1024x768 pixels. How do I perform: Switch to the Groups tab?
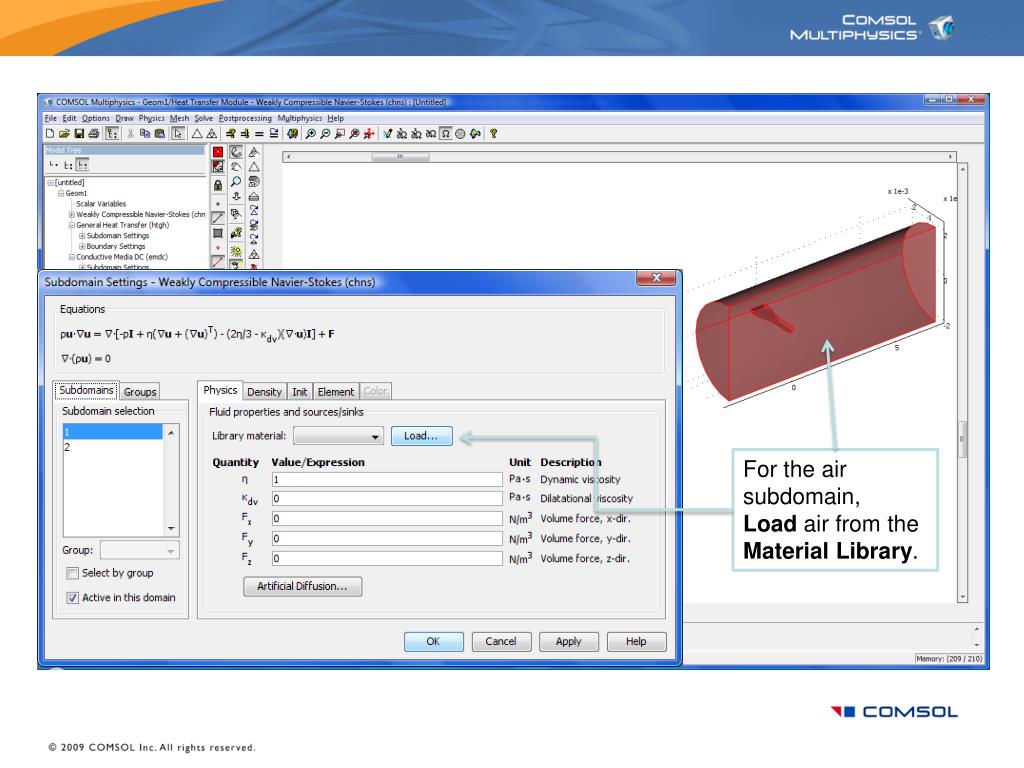click(x=140, y=392)
